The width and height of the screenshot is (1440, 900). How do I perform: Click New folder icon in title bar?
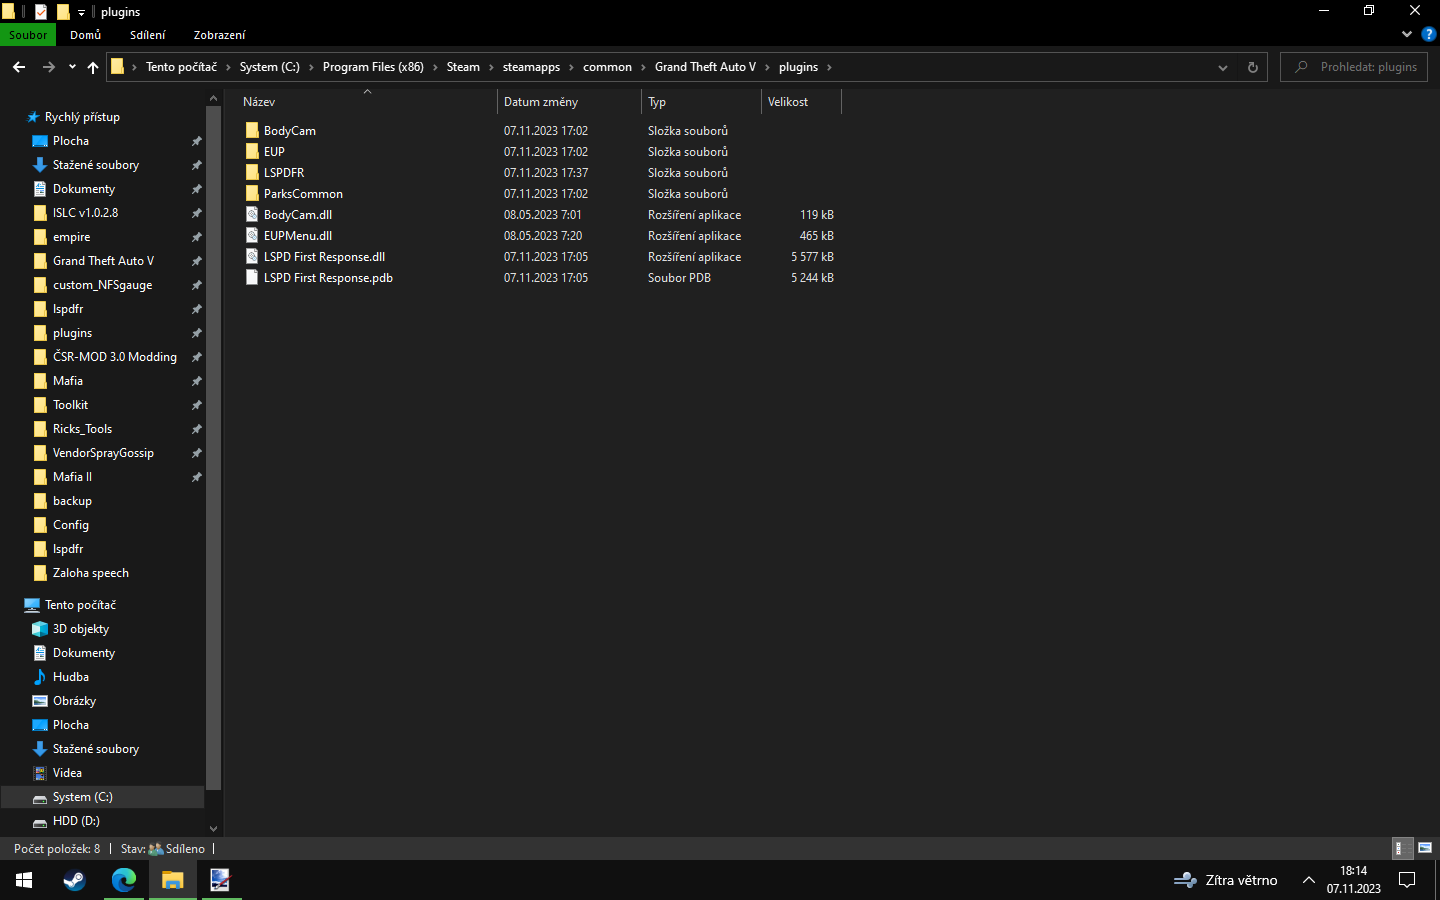(63, 12)
